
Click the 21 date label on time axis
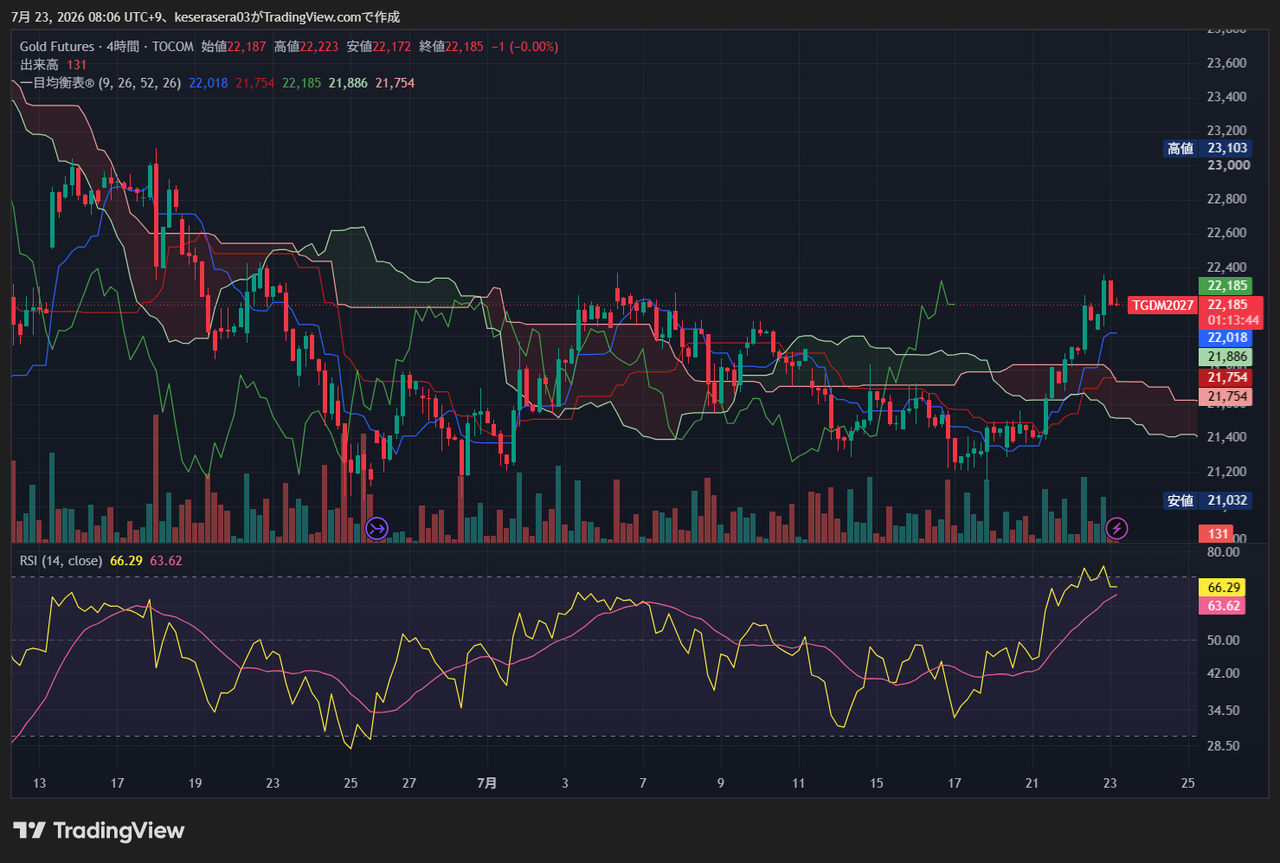tap(1032, 783)
